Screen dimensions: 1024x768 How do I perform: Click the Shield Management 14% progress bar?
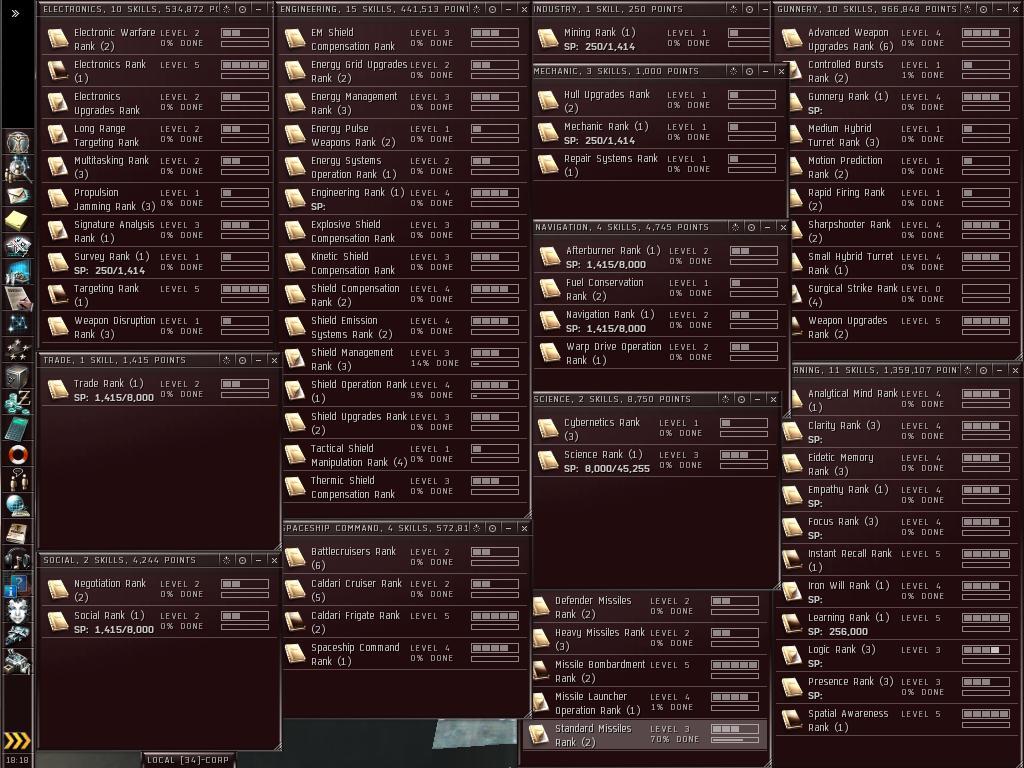(495, 364)
